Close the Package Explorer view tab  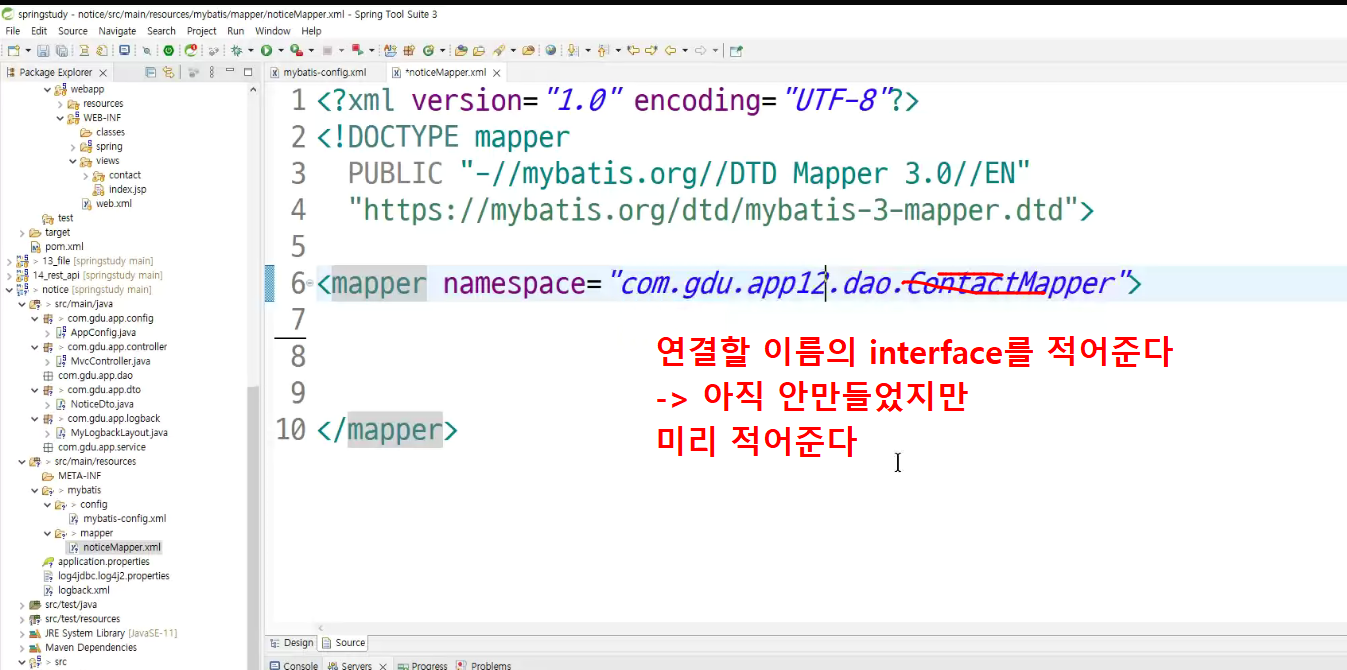(x=101, y=72)
